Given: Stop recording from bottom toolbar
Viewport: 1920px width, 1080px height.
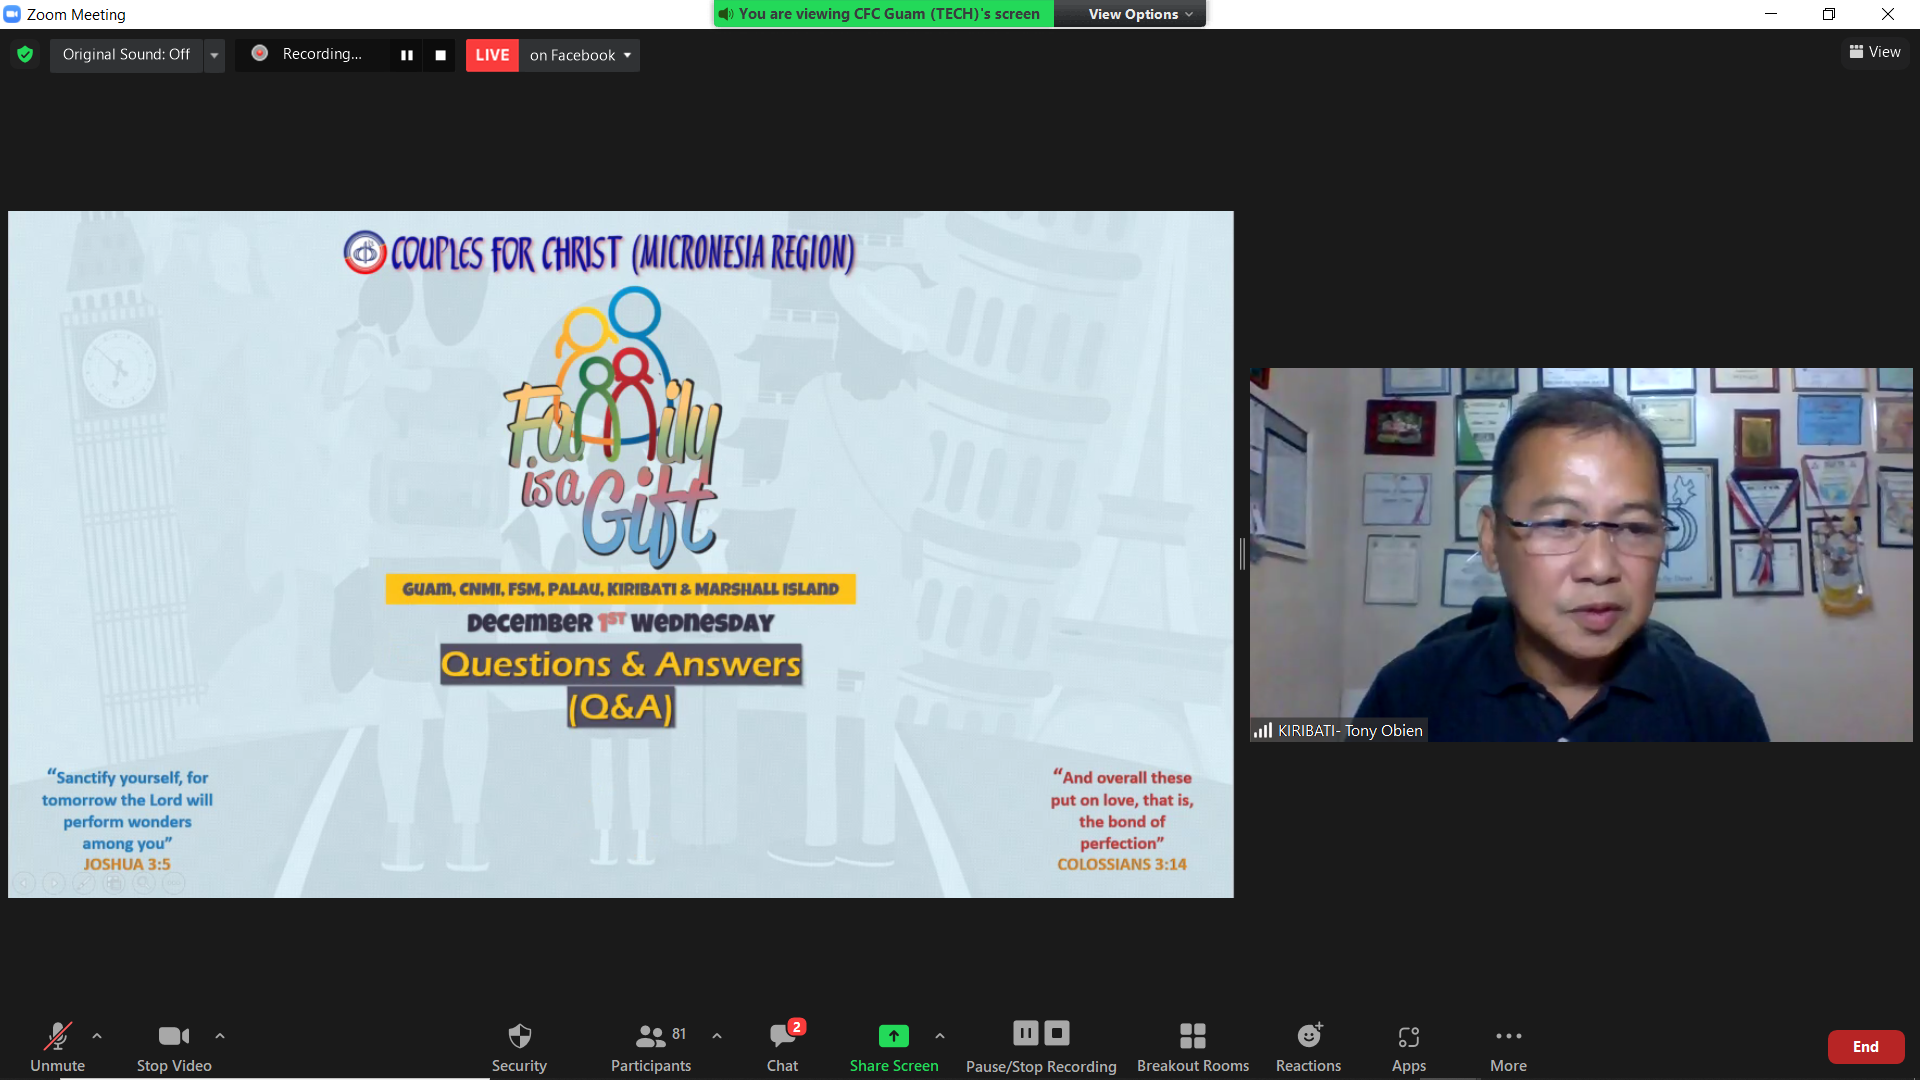Looking at the screenshot, I should click(x=1057, y=1033).
